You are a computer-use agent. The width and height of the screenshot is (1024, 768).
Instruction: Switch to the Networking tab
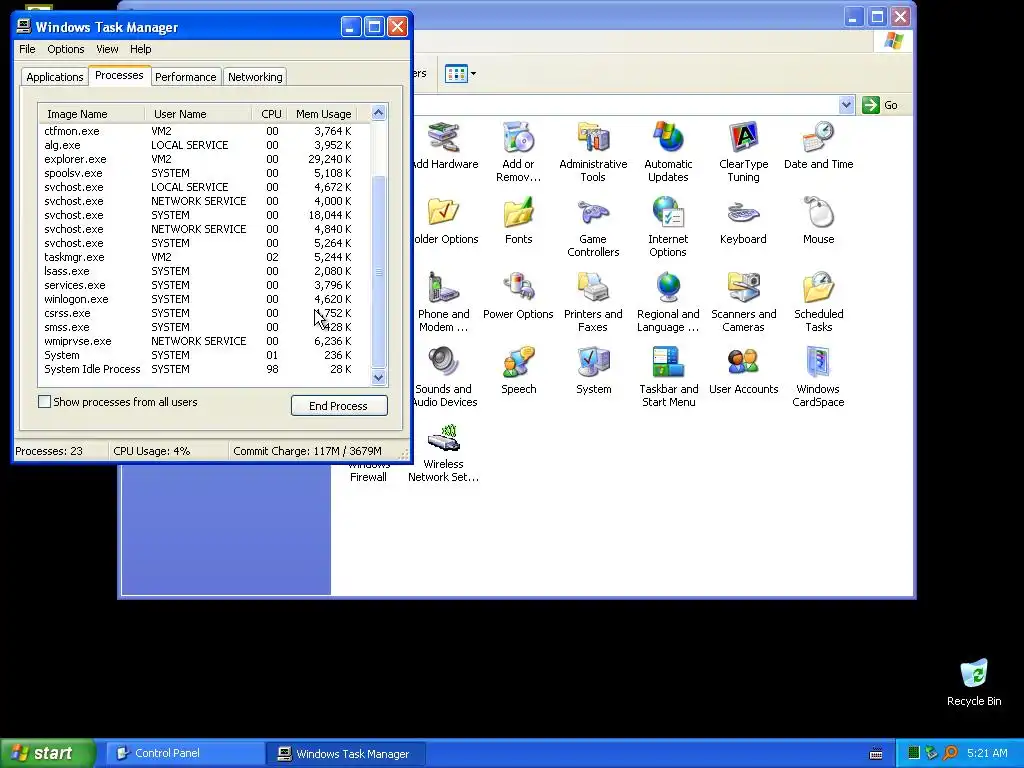255,76
